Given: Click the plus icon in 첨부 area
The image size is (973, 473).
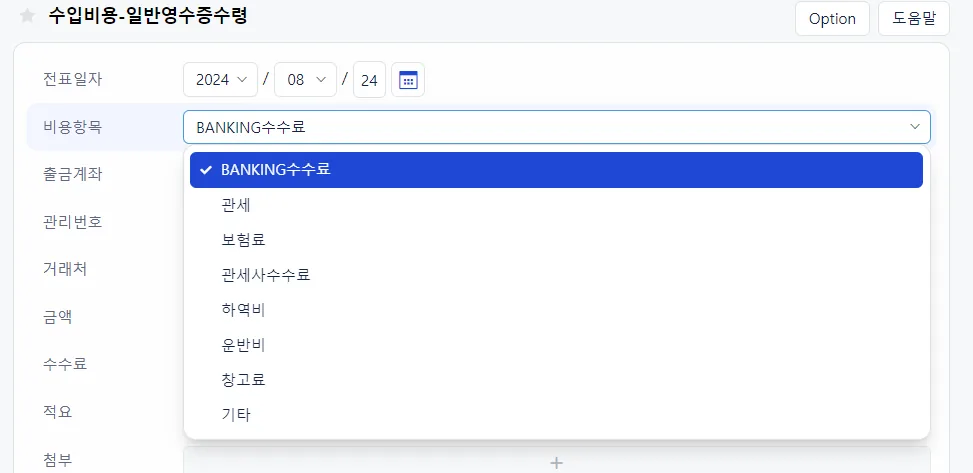Looking at the screenshot, I should click(x=557, y=462).
